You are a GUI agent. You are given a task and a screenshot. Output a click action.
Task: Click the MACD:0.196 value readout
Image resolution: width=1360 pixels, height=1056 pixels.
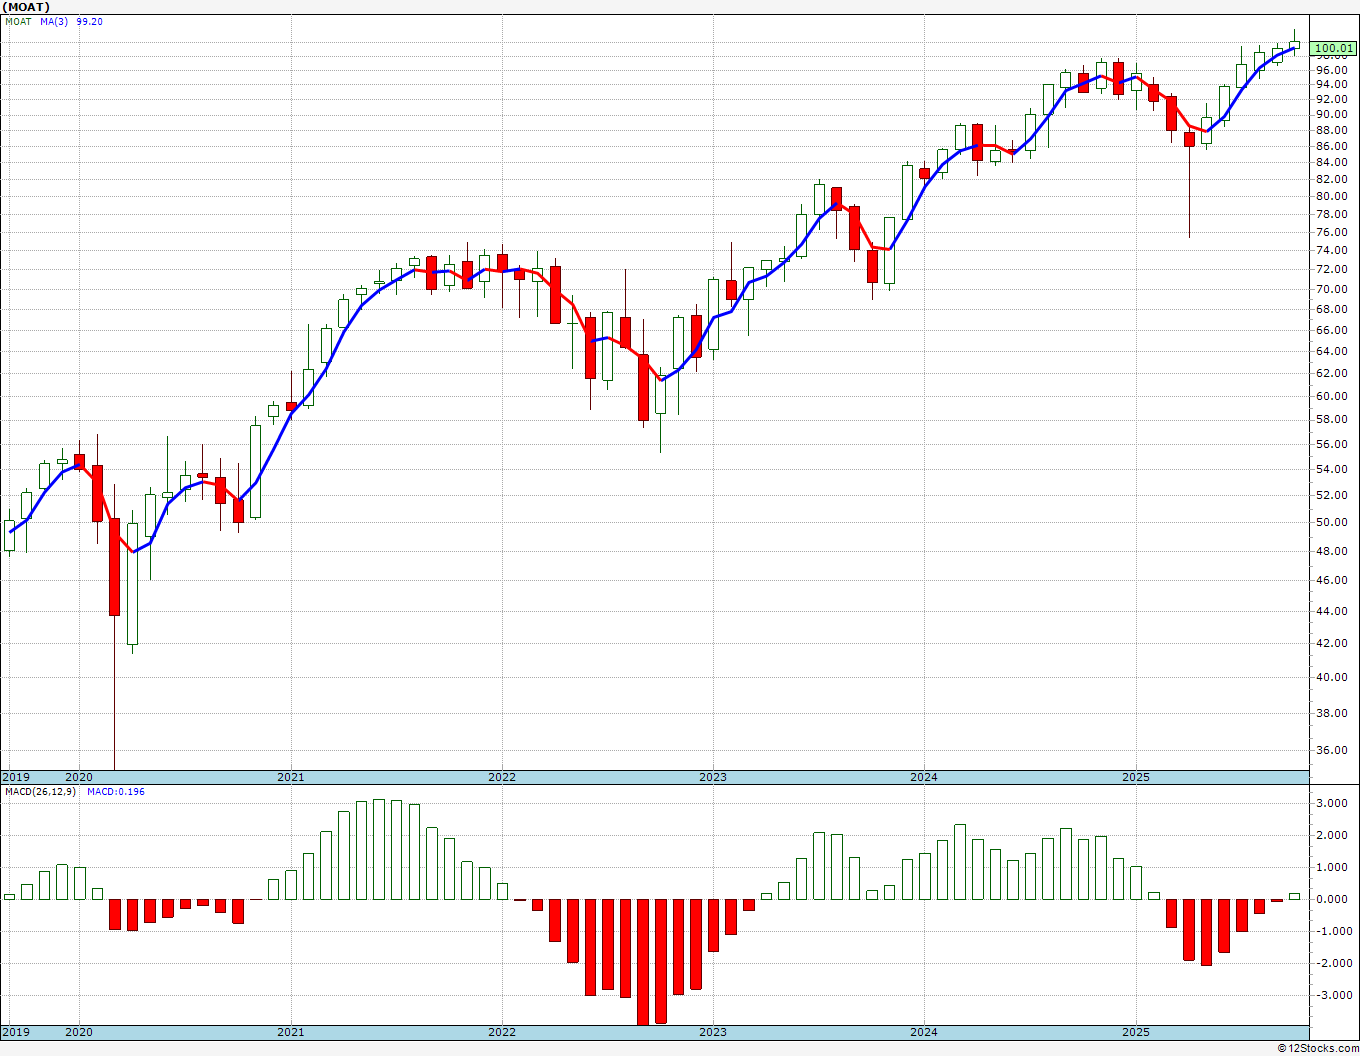coord(116,791)
